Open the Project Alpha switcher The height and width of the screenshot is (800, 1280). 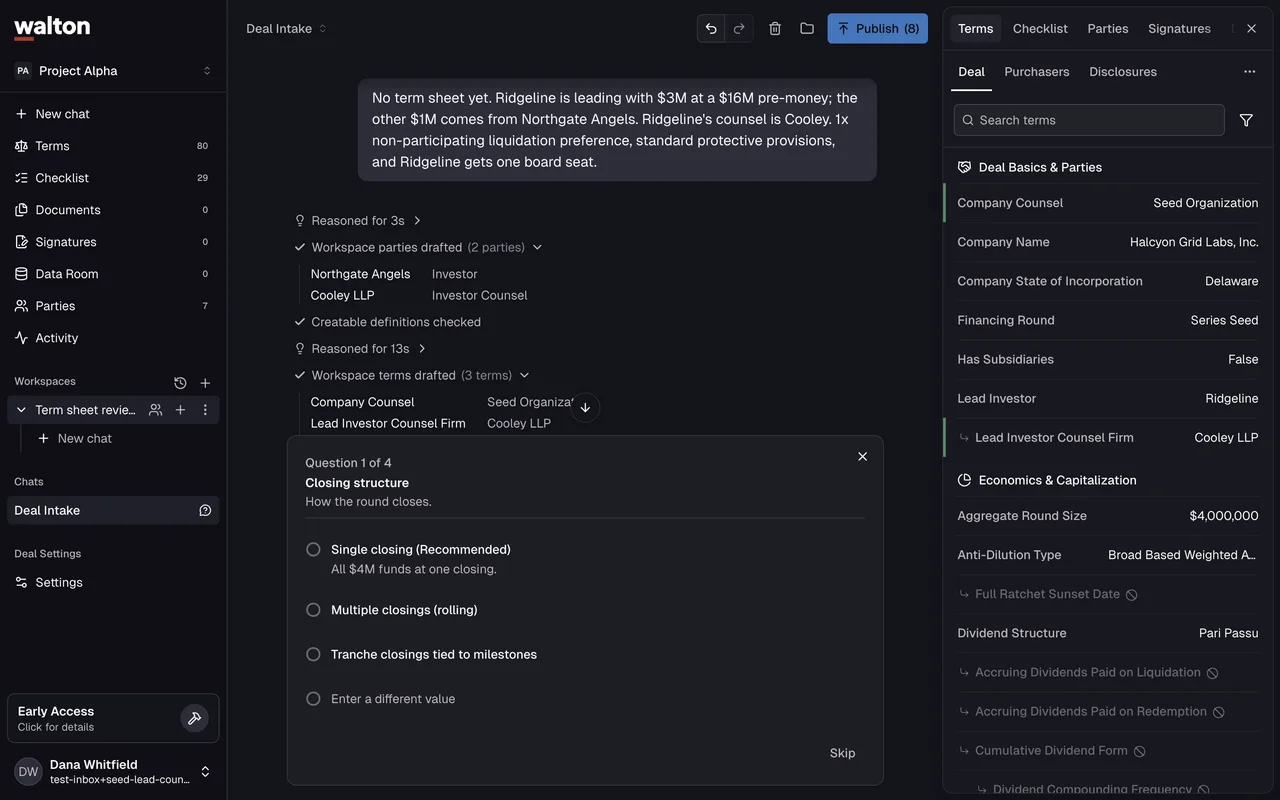(x=113, y=71)
